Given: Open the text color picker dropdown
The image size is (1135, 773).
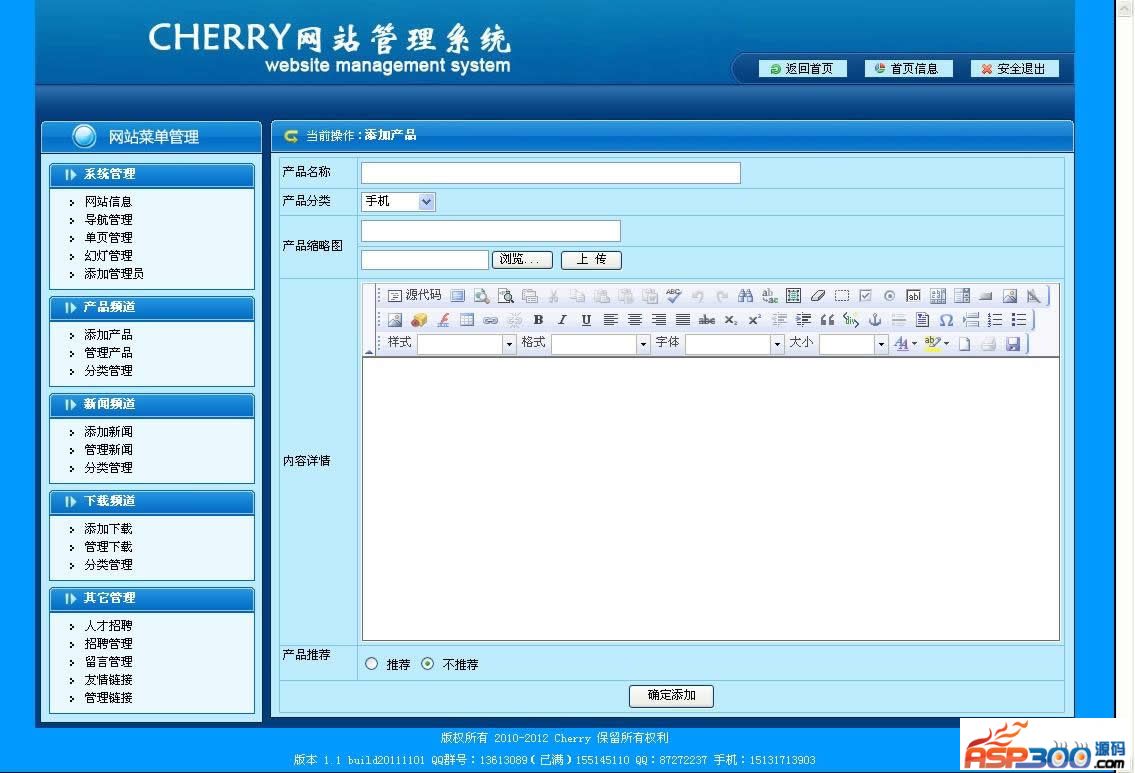Looking at the screenshot, I should coord(906,344).
